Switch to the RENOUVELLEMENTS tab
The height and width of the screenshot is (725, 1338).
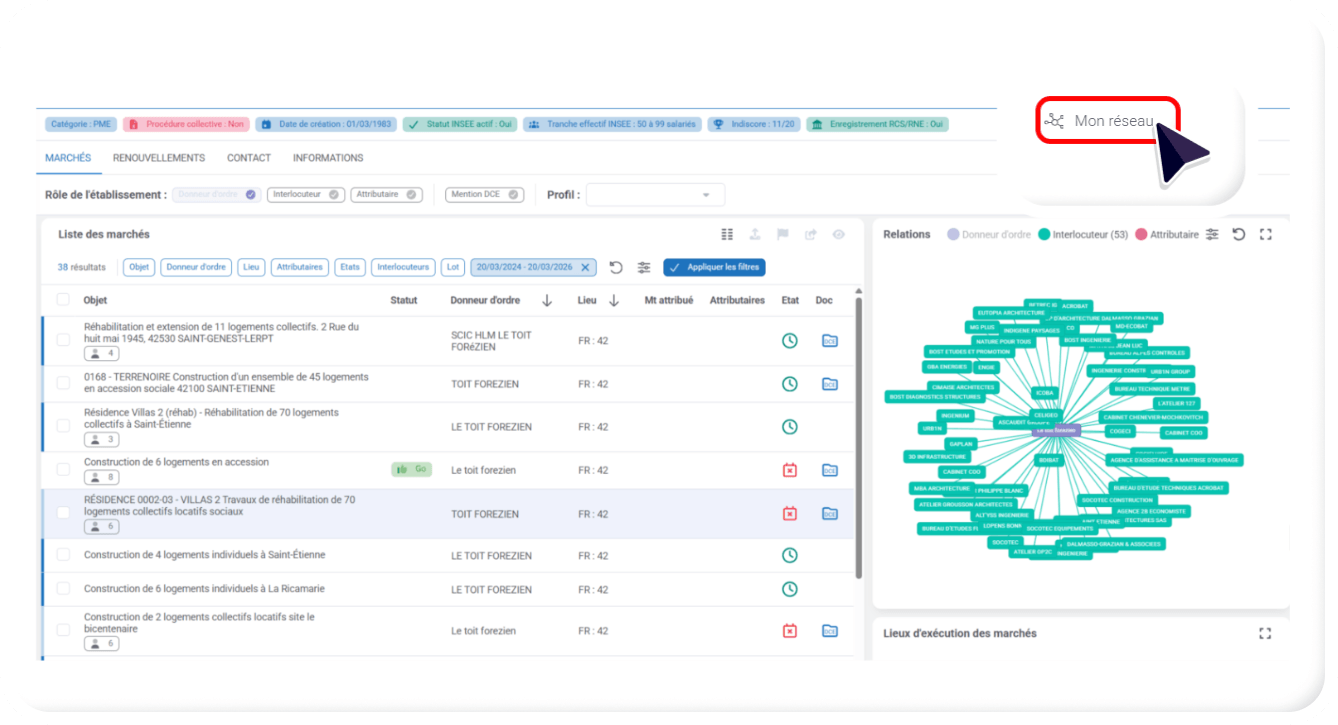click(159, 158)
